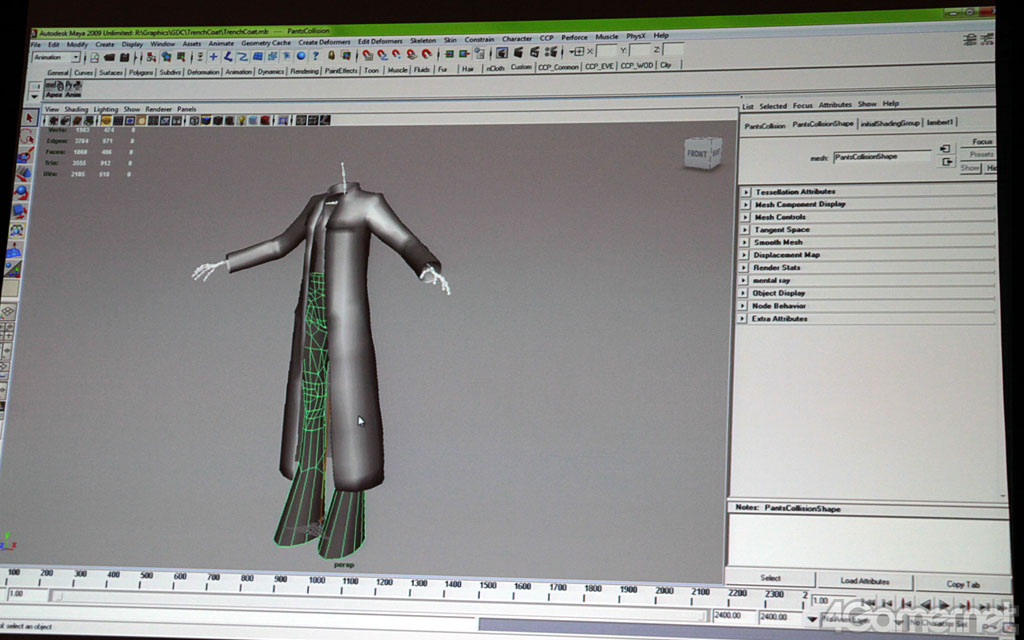This screenshot has width=1024, height=640.
Task: Click the go to input connection icon
Action: click(x=945, y=149)
